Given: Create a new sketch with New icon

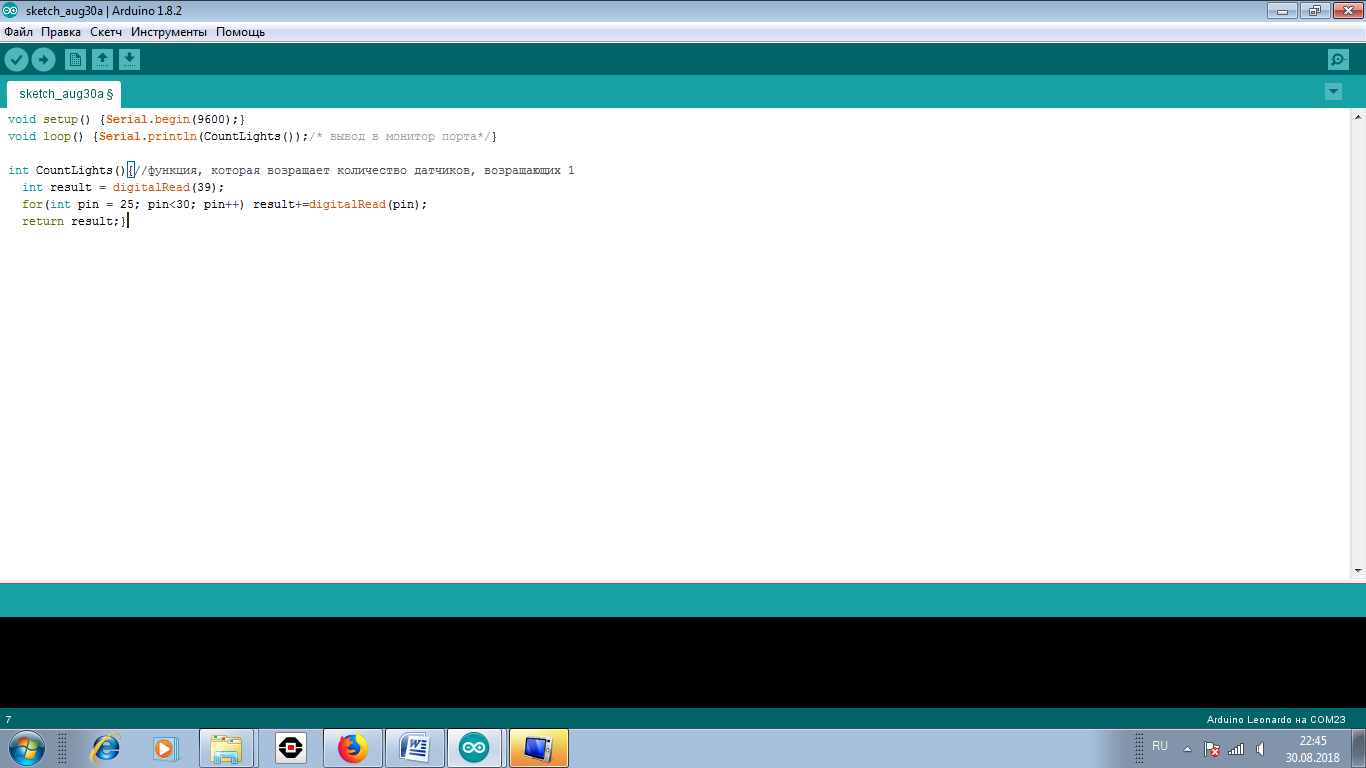Looking at the screenshot, I should coord(75,60).
